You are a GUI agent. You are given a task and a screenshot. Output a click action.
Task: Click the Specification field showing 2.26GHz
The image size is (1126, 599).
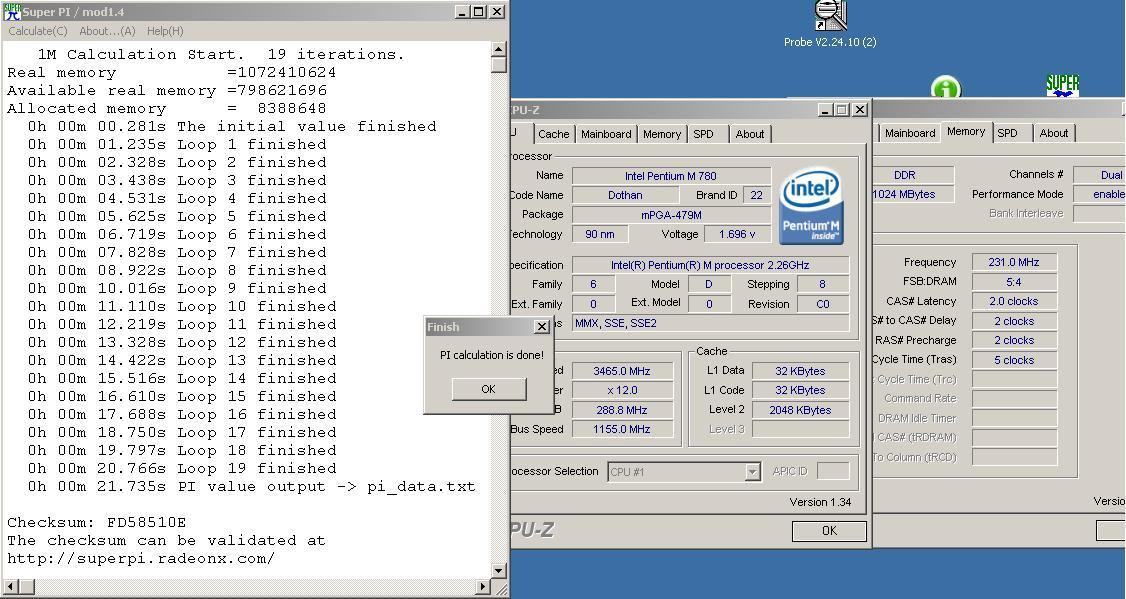pos(710,265)
